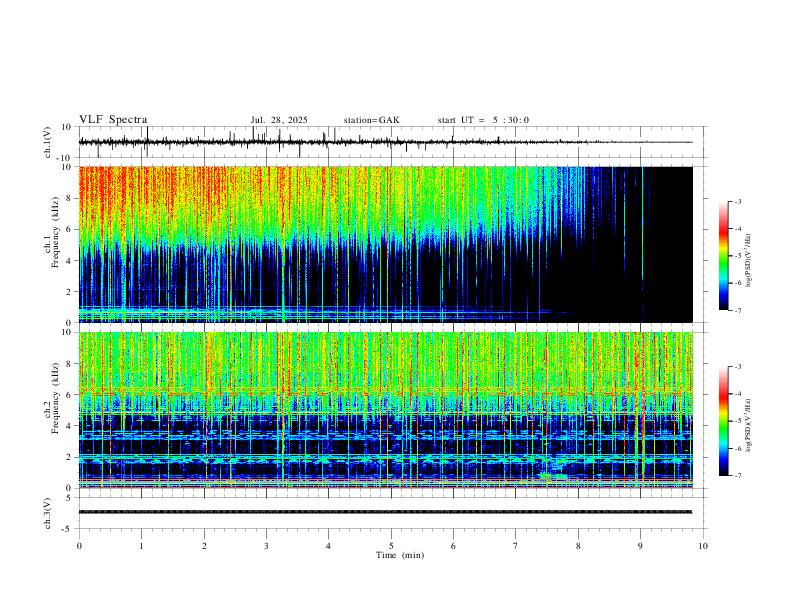Viewport: 792px width, 612px height.
Task: Click the '7' tick label on time axis
Action: coord(516,546)
